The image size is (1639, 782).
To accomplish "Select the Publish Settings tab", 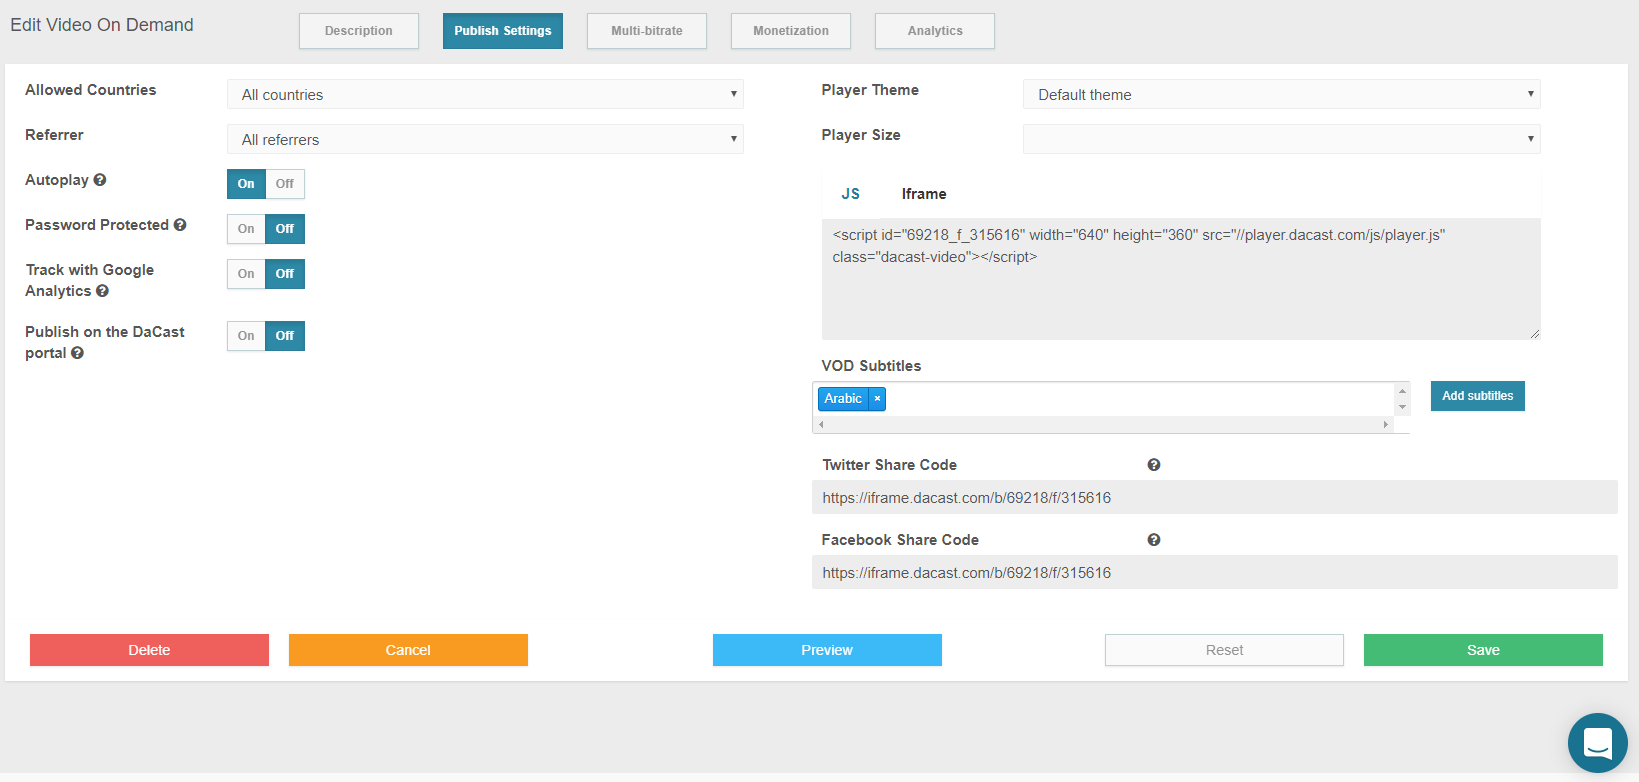I will tap(503, 31).
